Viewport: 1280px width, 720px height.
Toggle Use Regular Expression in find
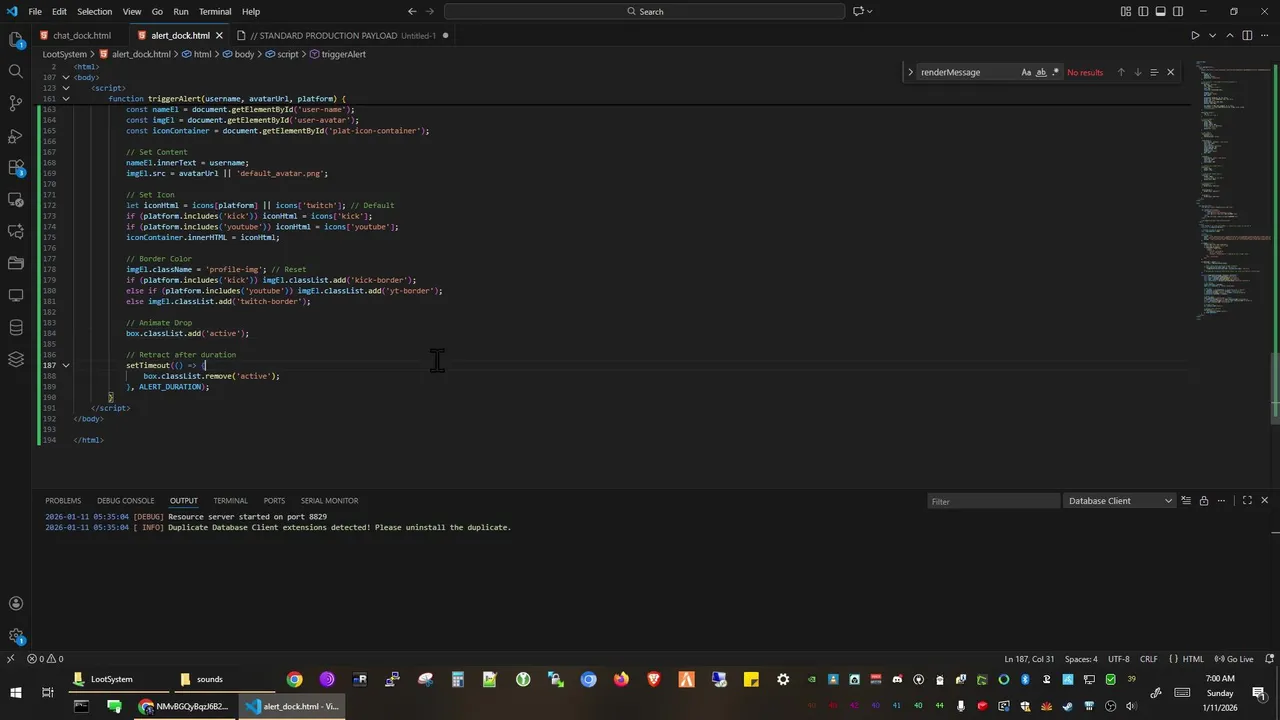coord(1056,72)
